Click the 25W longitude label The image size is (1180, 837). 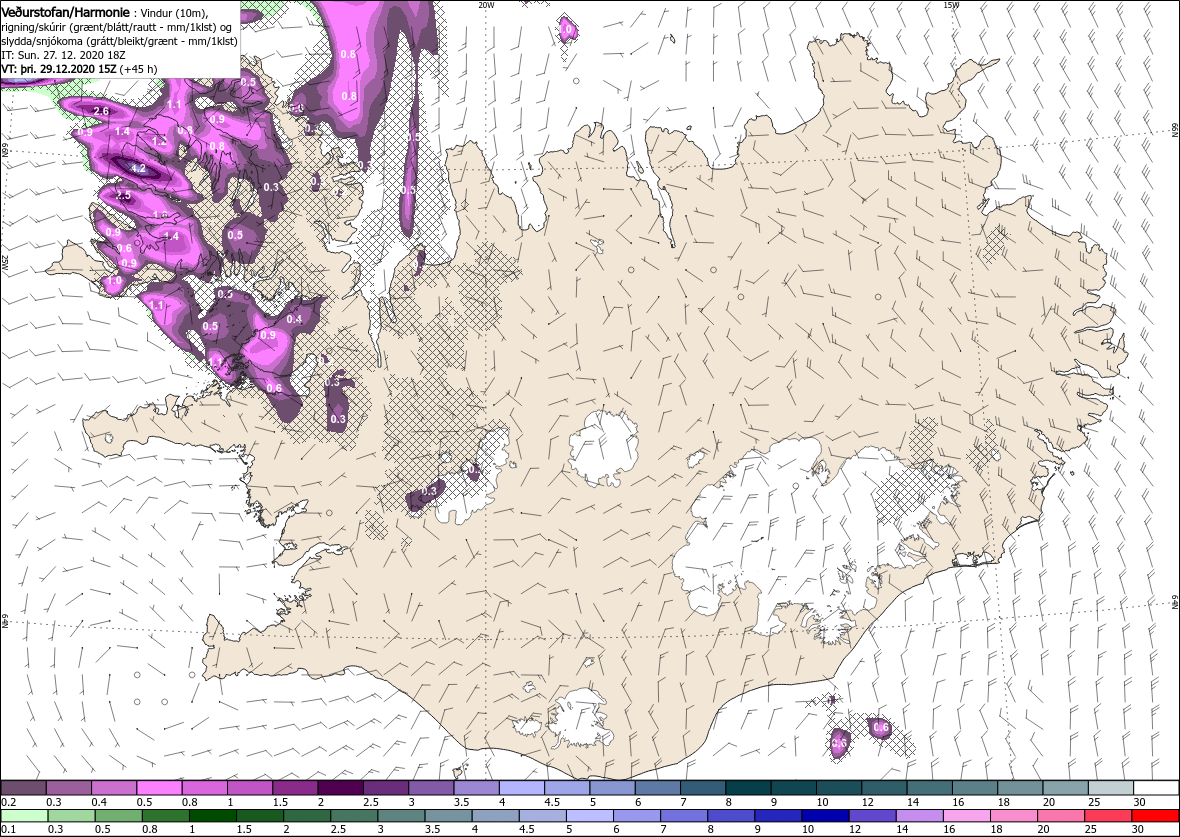pyautogui.click(x=5, y=263)
